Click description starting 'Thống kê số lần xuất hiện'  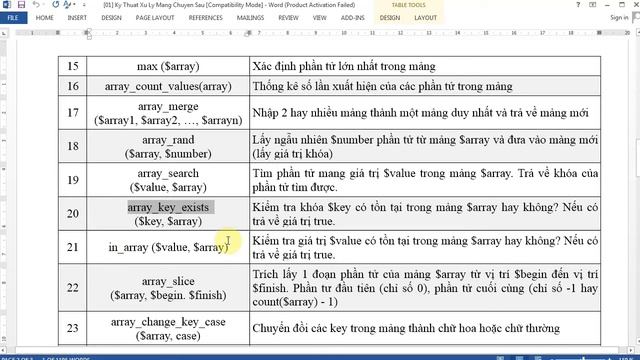coord(382,86)
